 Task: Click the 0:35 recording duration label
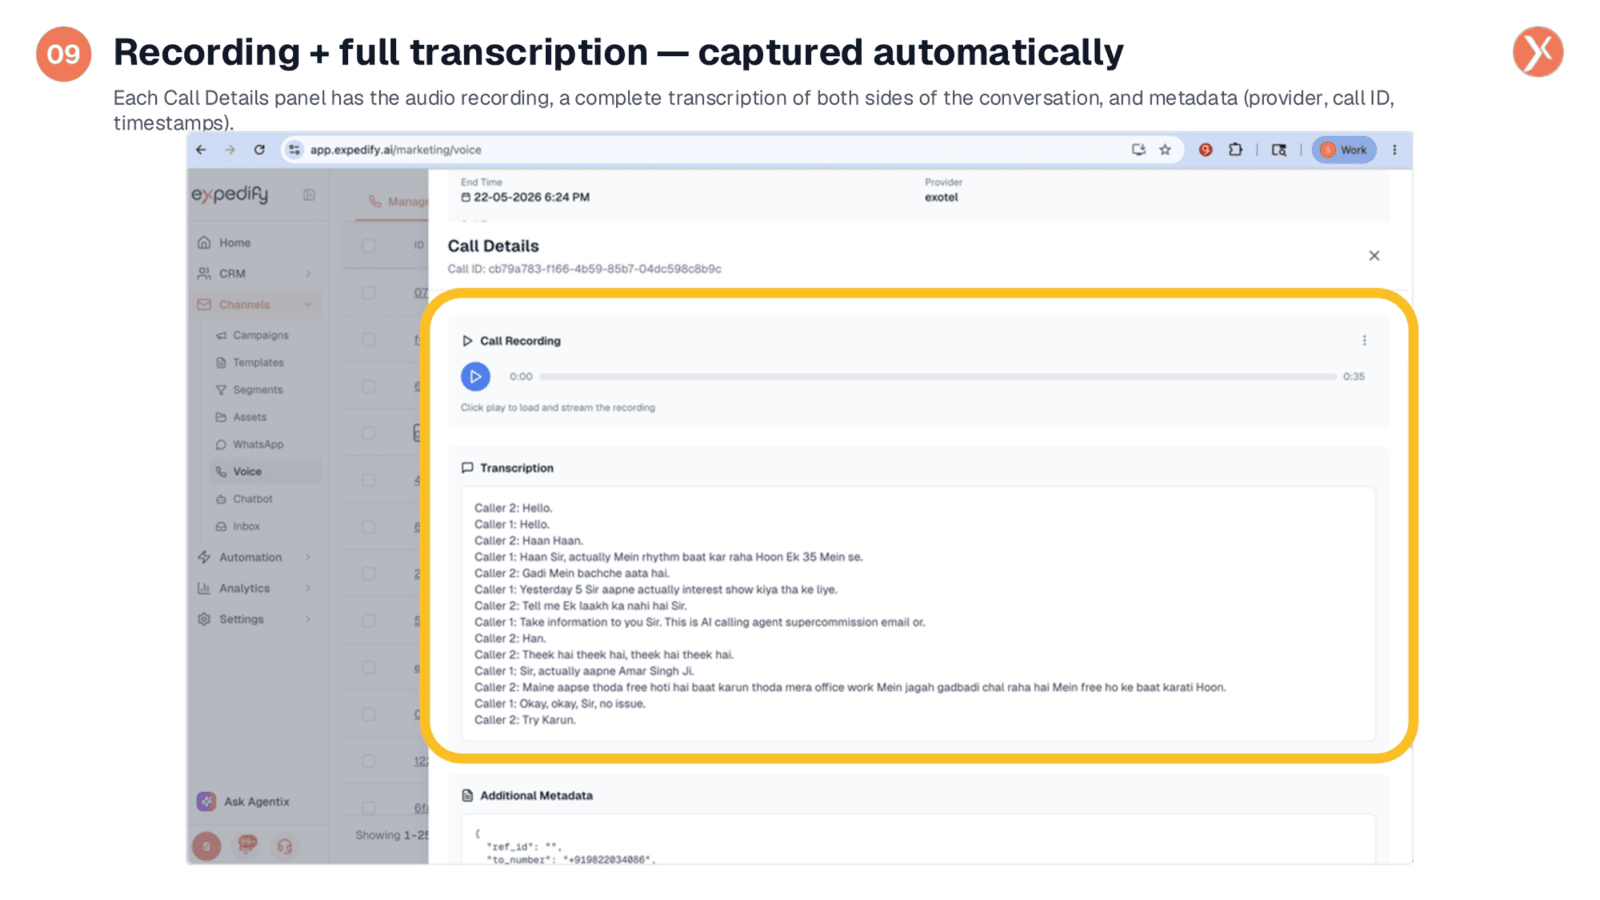[x=1354, y=377]
